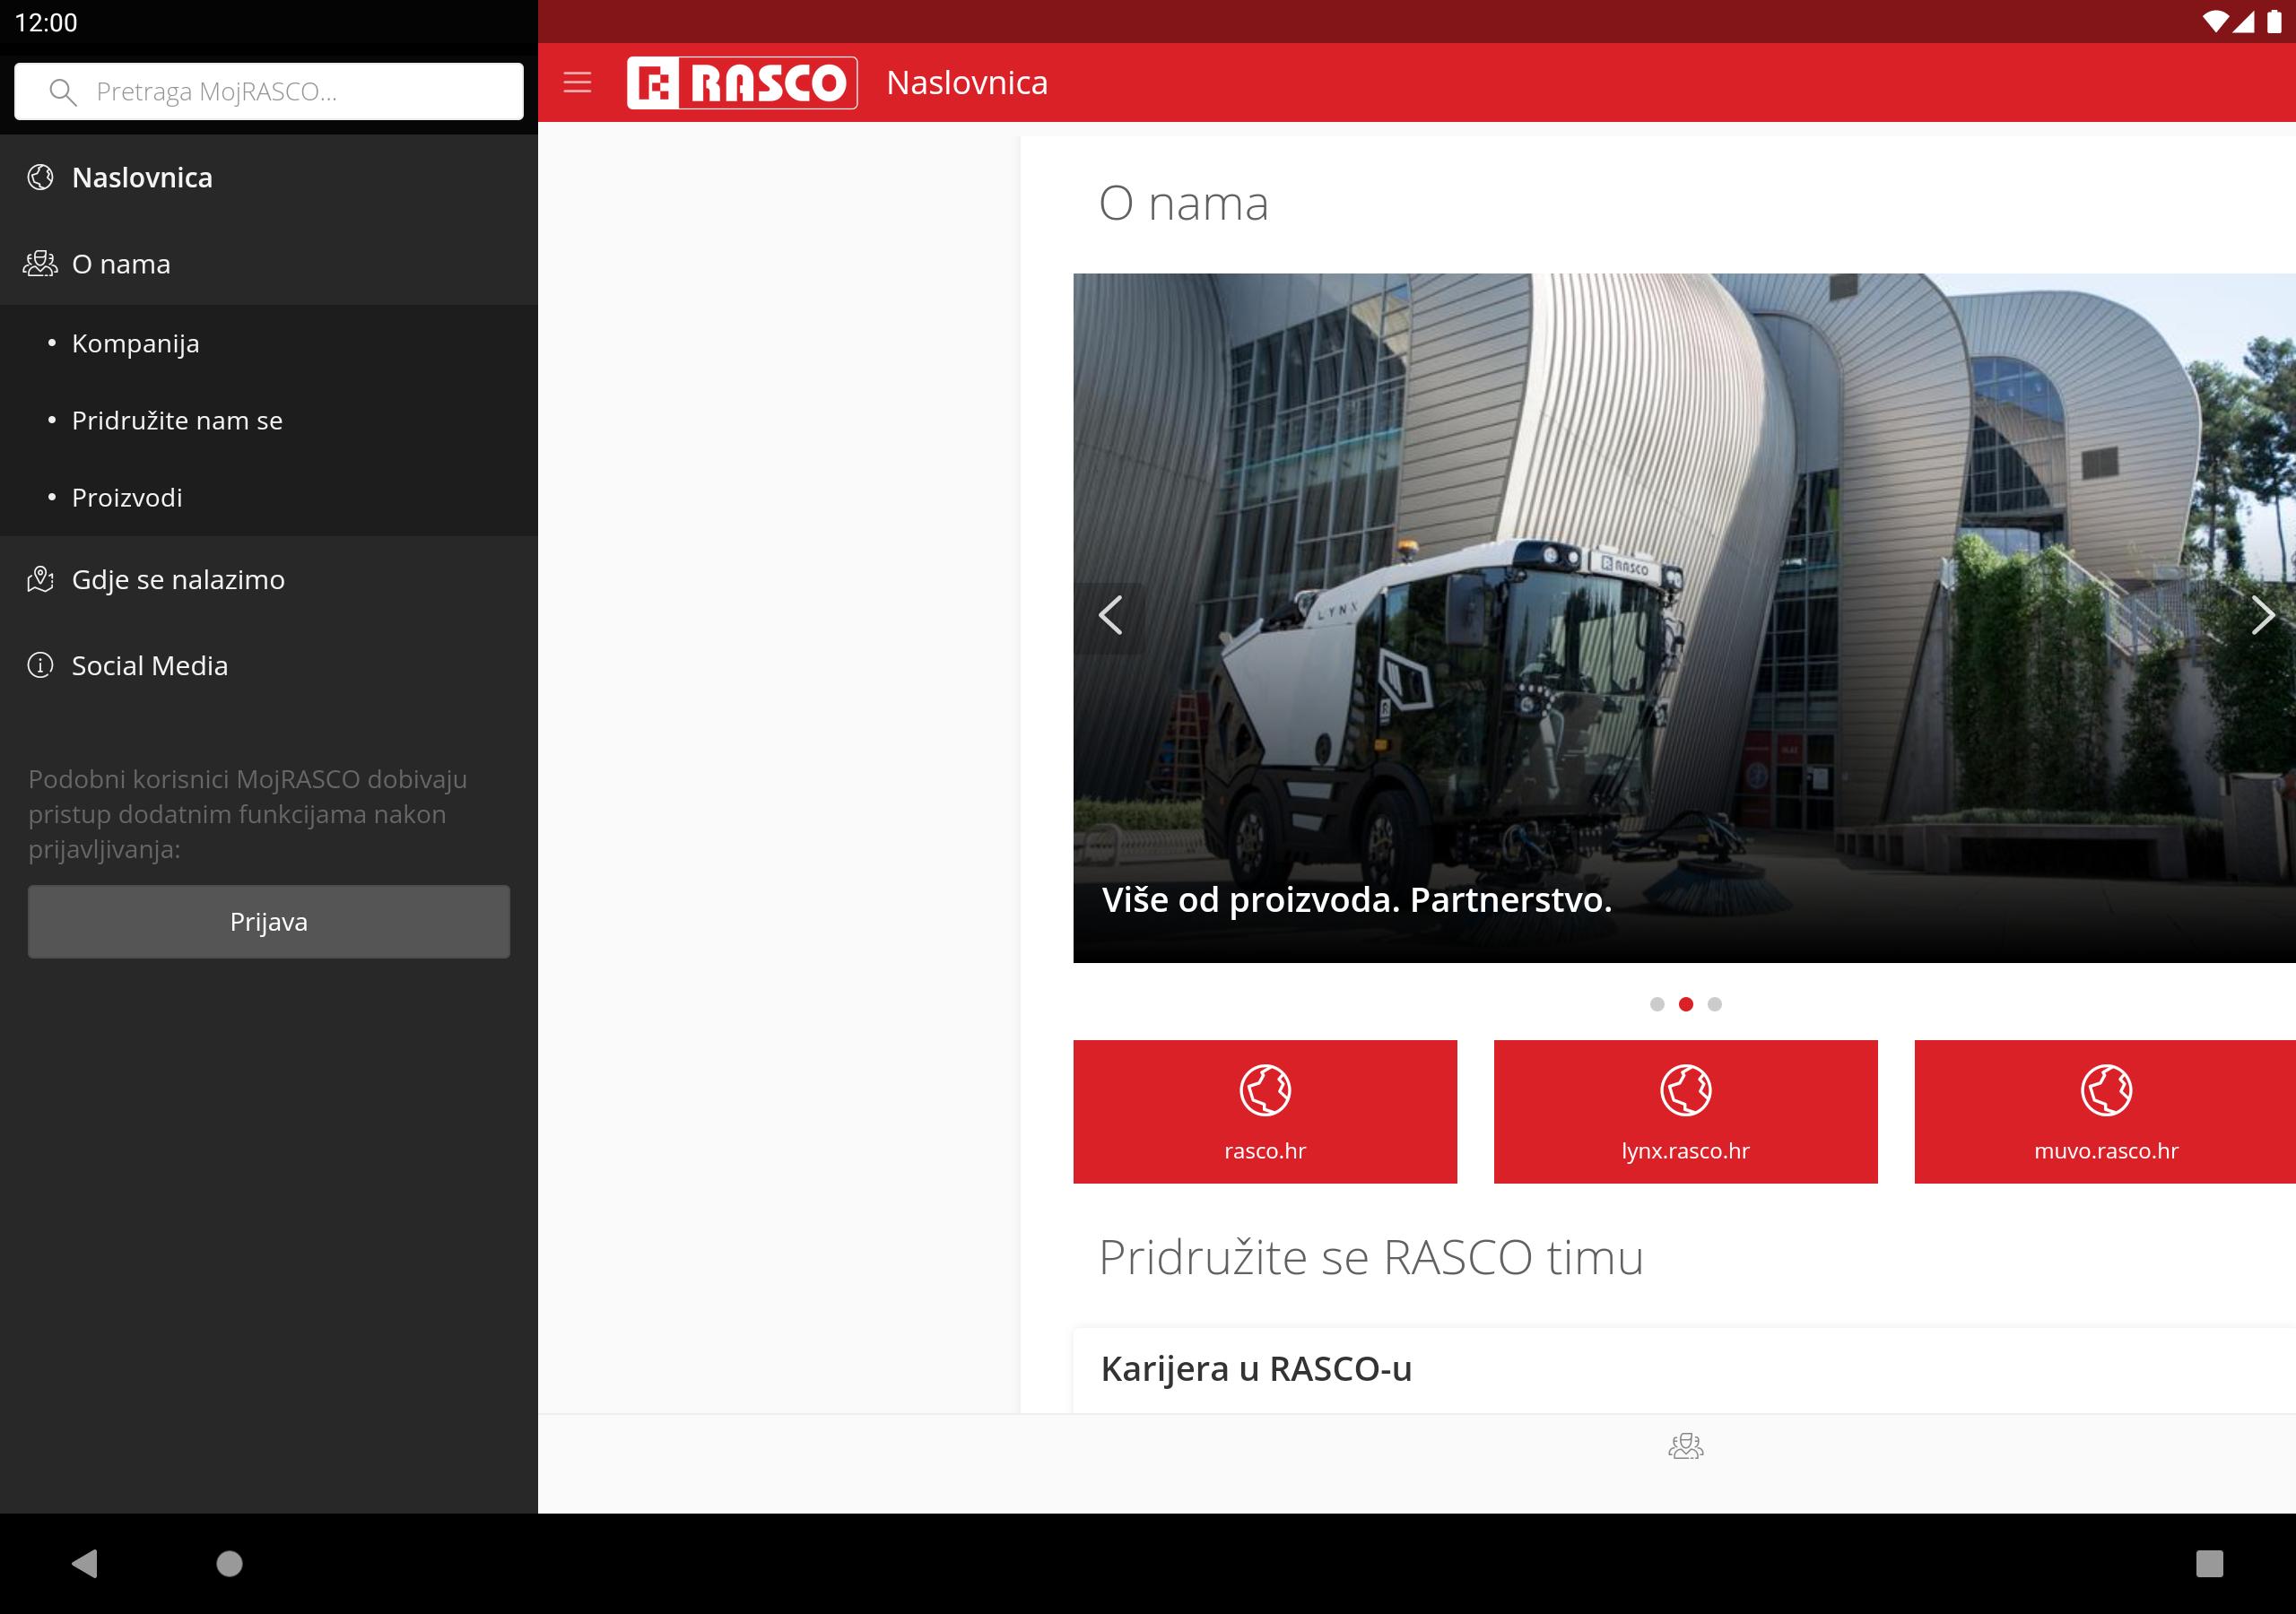Tap the RASCO logo in header
This screenshot has width=2296, height=1614.
click(742, 82)
